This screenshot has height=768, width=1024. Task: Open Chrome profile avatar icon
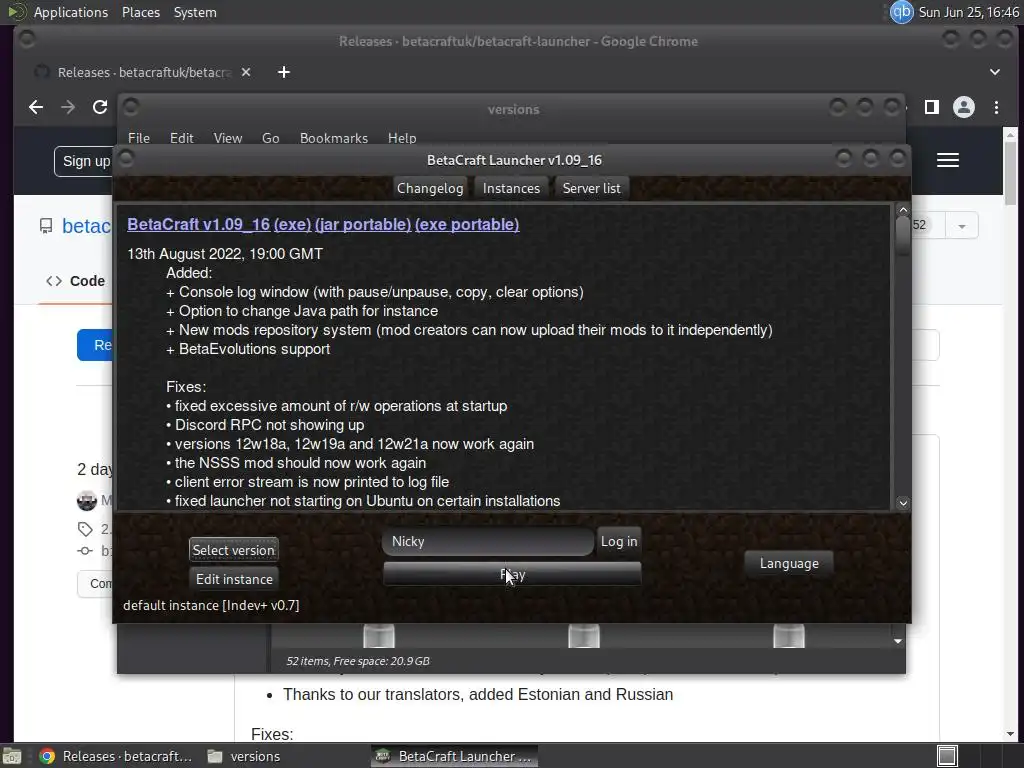tap(963, 107)
